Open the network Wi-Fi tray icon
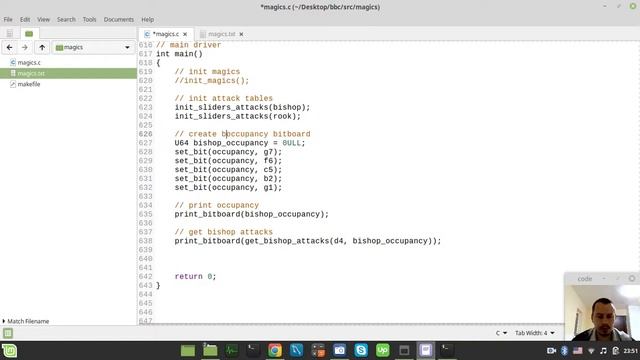The image size is (640, 360). [591, 351]
